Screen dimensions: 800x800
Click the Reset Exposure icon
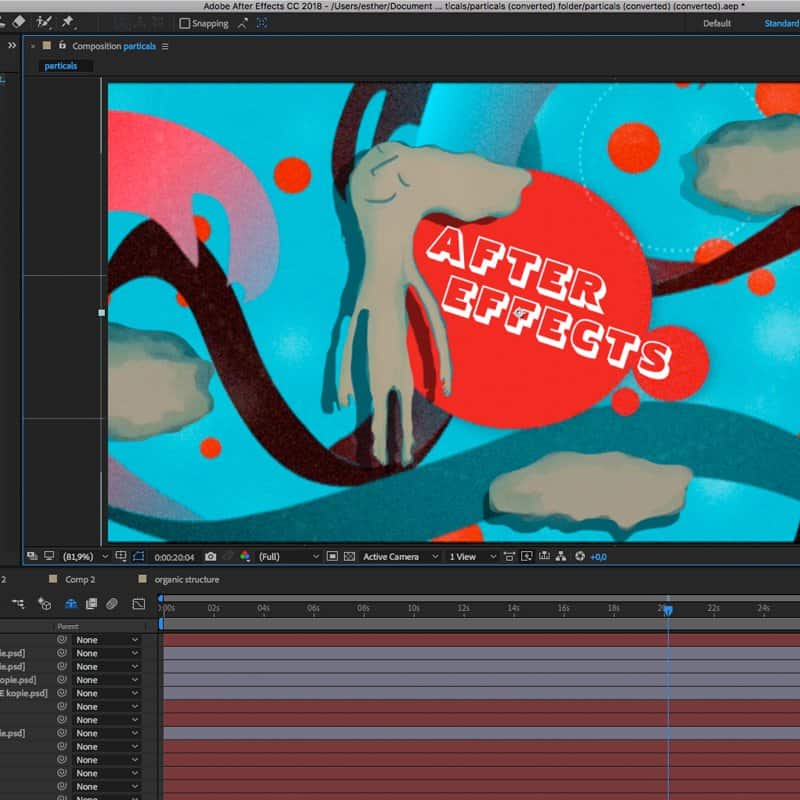(x=580, y=556)
